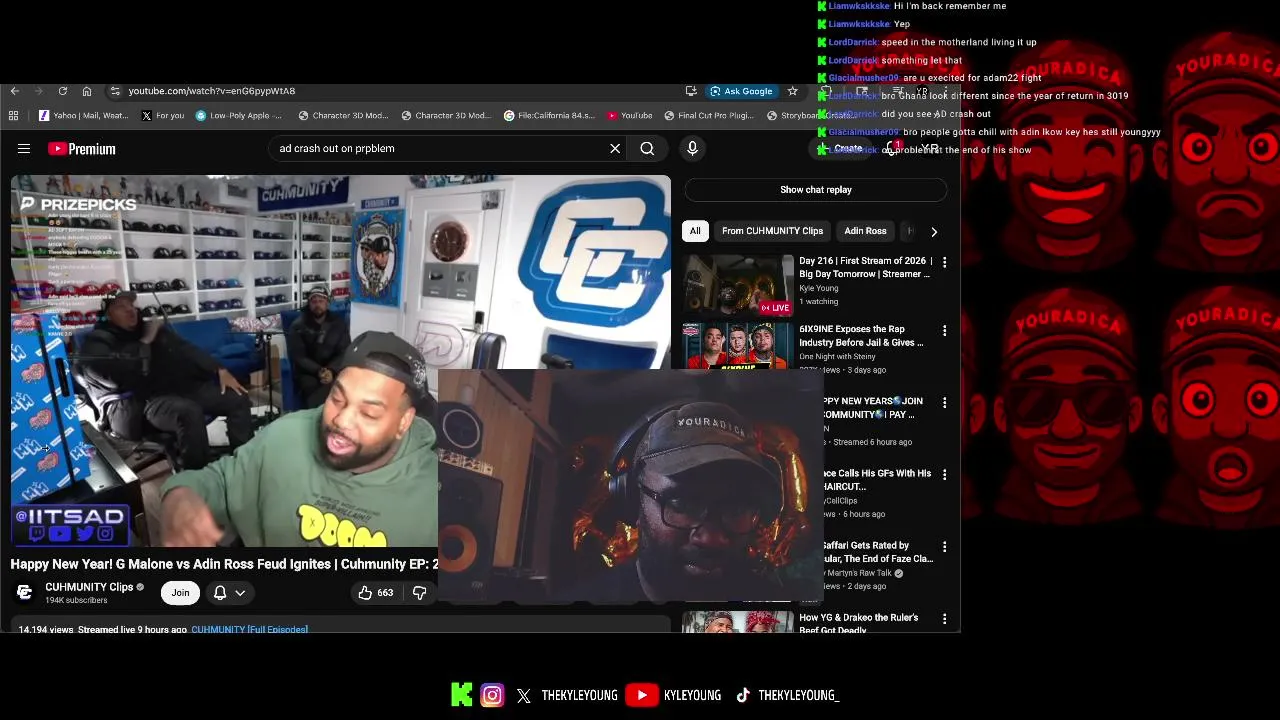Open How YG & Drakeo video title
Viewport: 1280px width, 720px height.
pos(859,623)
